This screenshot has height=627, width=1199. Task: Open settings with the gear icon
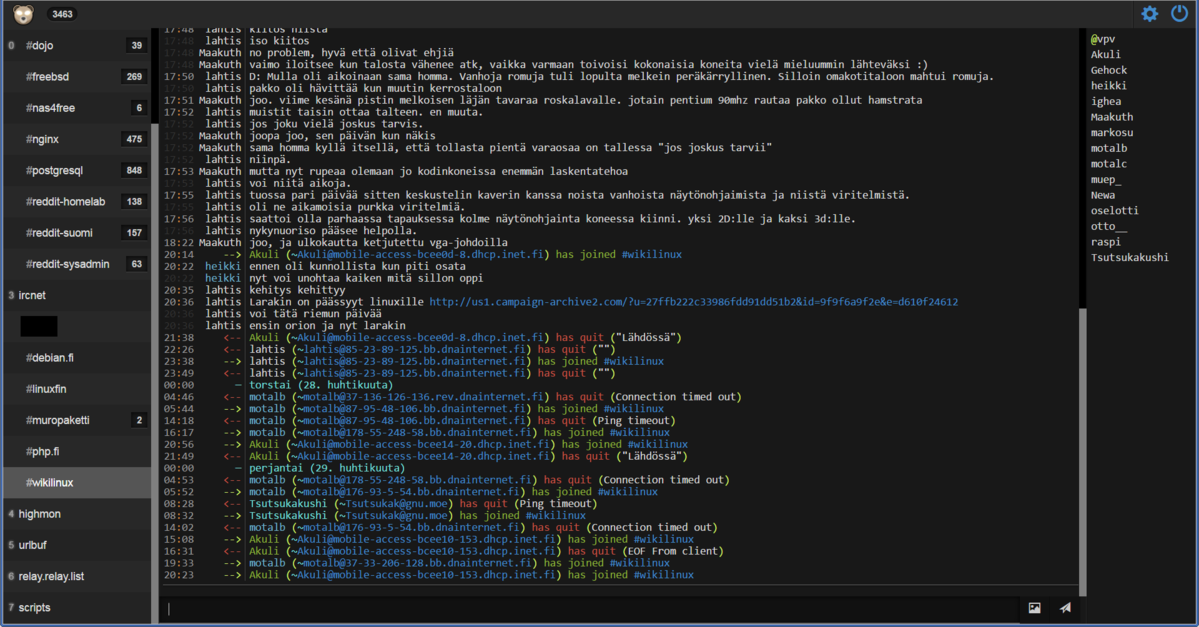point(1150,14)
